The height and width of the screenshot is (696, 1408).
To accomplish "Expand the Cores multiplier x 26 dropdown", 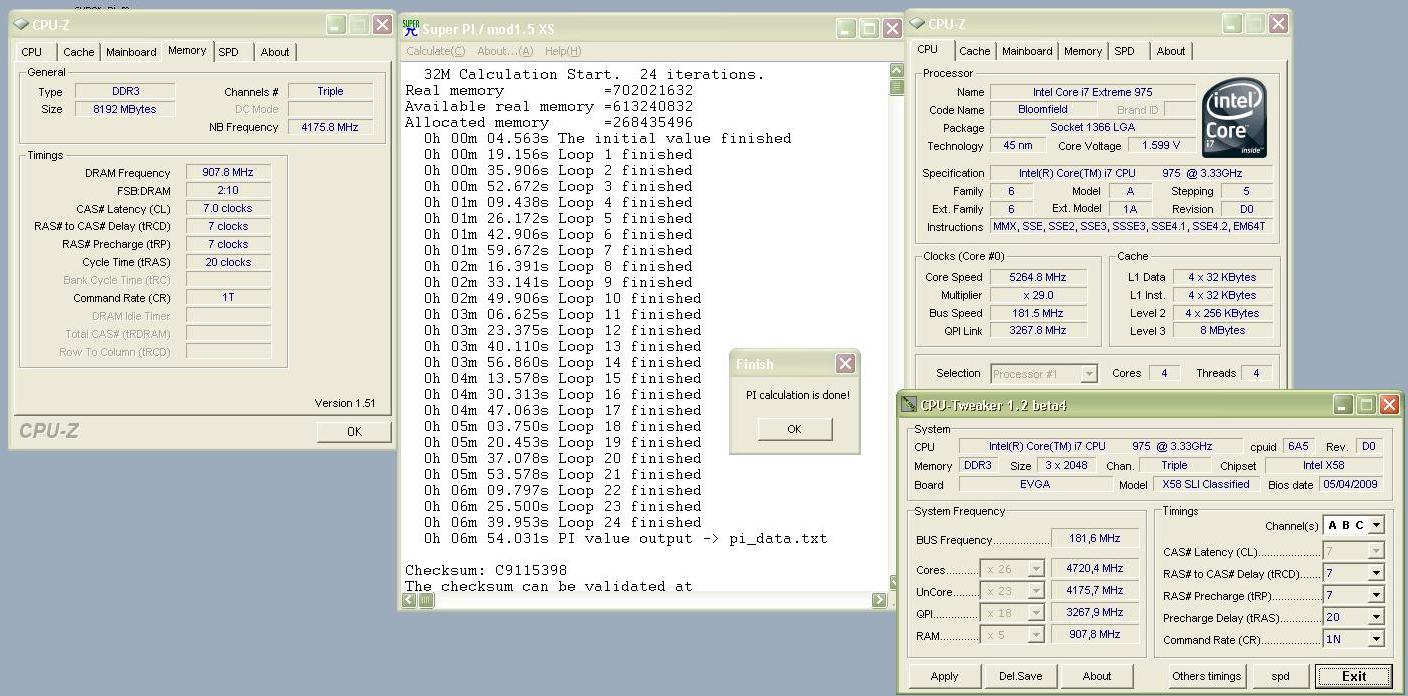I will pyautogui.click(x=1036, y=568).
